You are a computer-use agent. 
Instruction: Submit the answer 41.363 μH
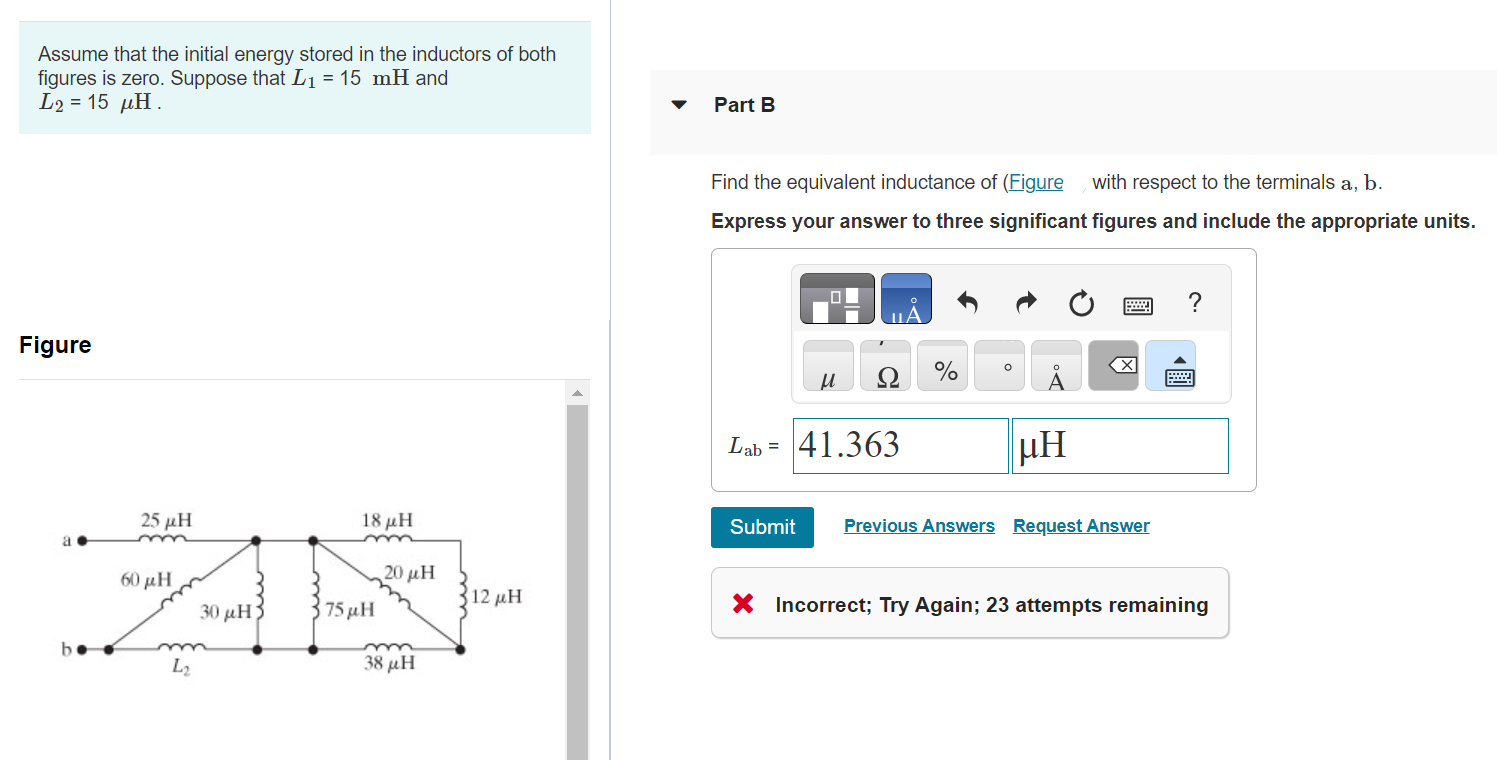(x=761, y=527)
